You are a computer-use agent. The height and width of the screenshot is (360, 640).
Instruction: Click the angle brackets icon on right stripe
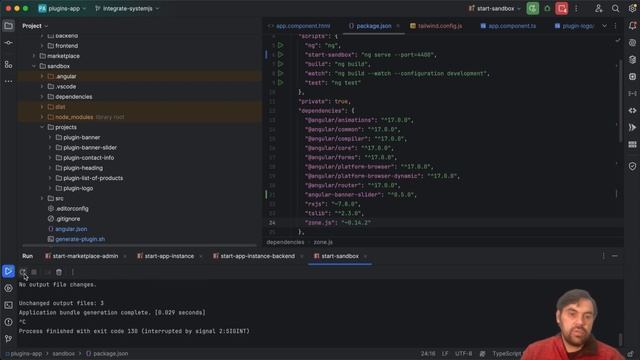632,111
